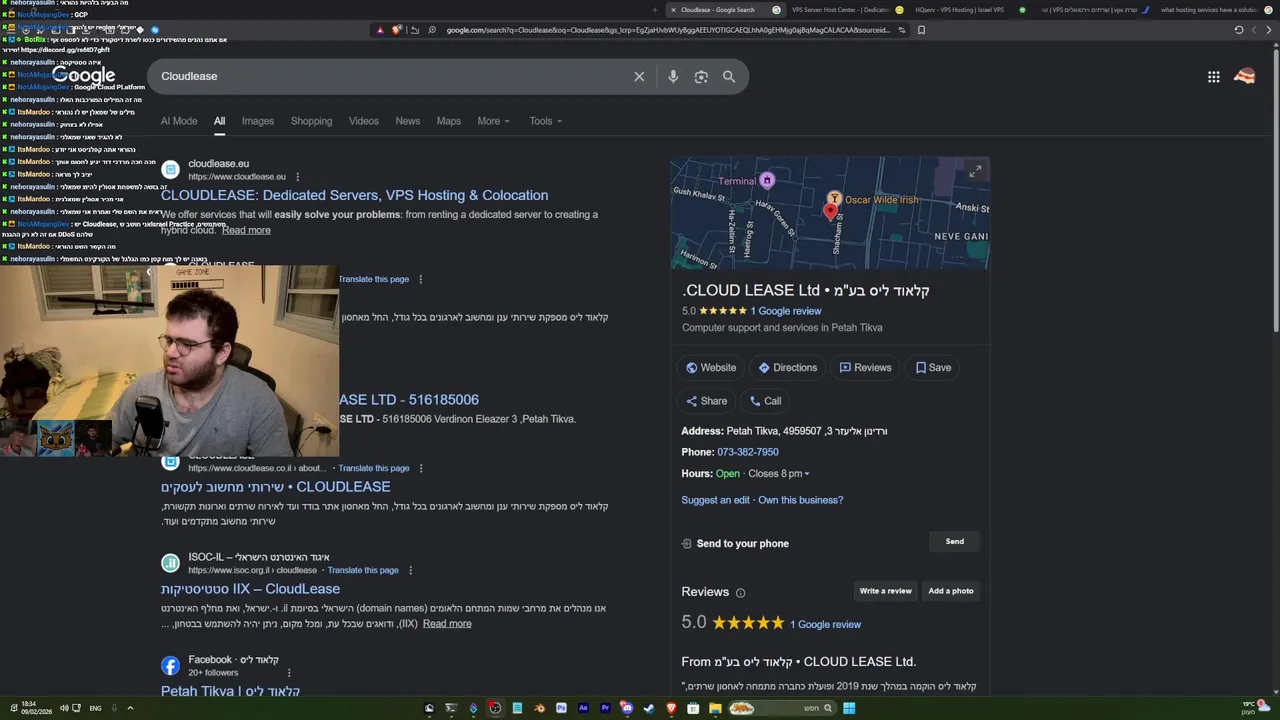Image resolution: width=1280 pixels, height=720 pixels.
Task: Open Discord from the taskbar
Action: [627, 708]
